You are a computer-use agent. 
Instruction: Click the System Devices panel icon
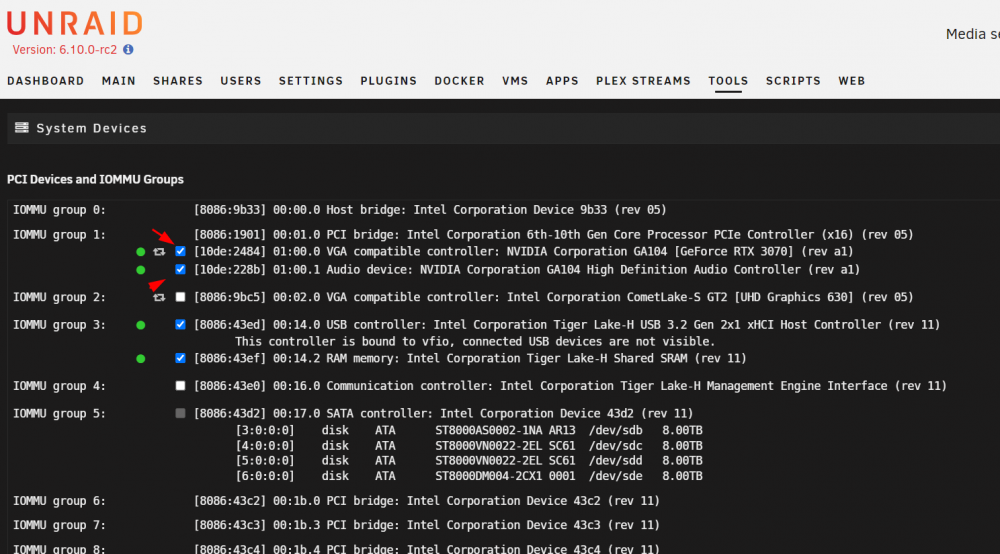click(22, 128)
